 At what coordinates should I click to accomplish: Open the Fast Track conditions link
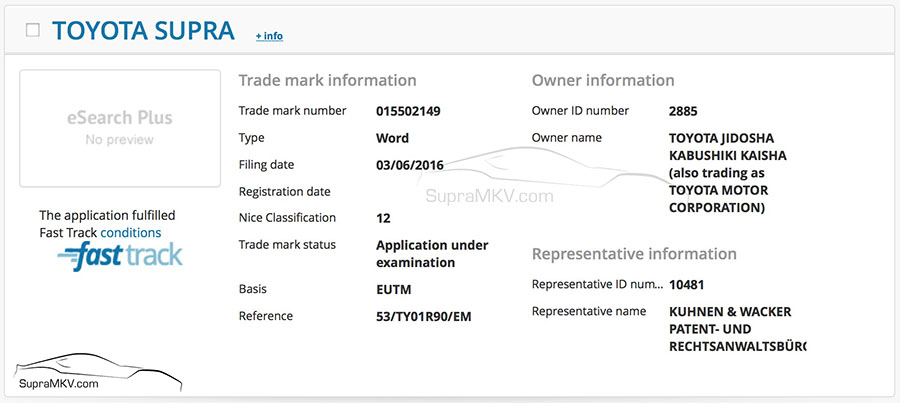click(x=130, y=232)
